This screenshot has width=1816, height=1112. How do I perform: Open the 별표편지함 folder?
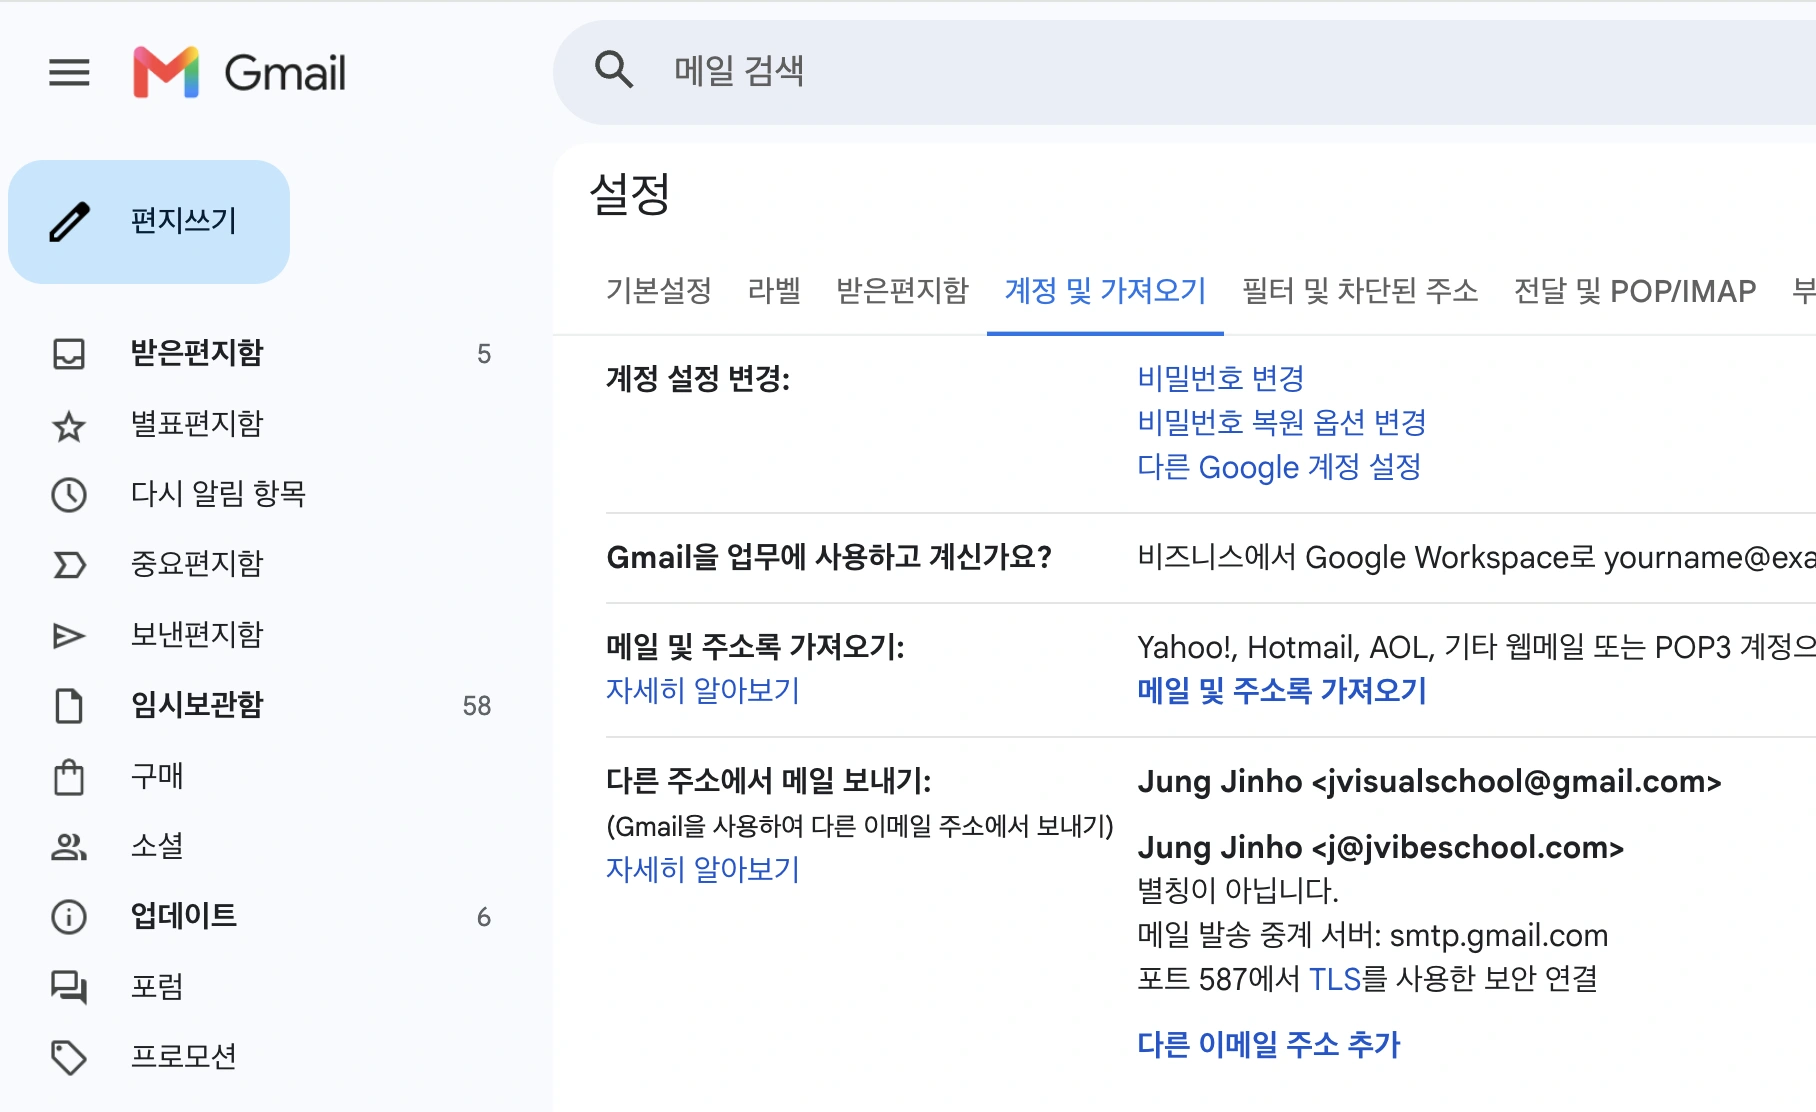pos(197,423)
